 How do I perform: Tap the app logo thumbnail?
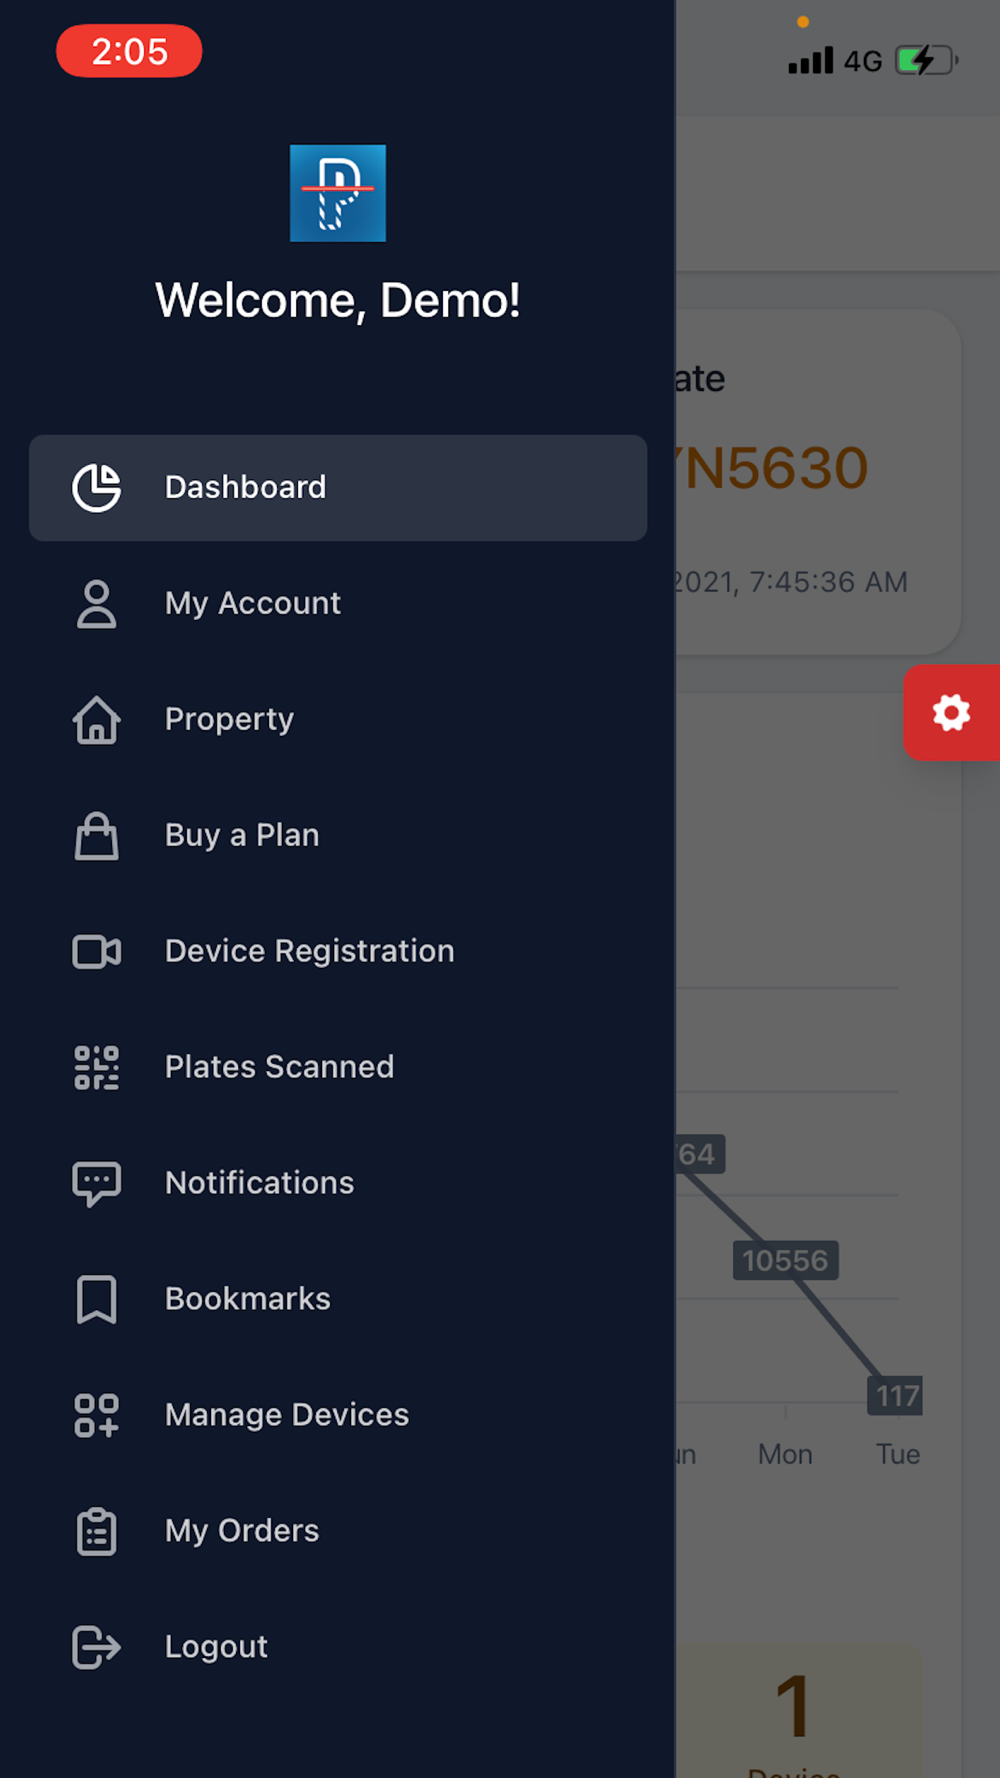click(338, 193)
